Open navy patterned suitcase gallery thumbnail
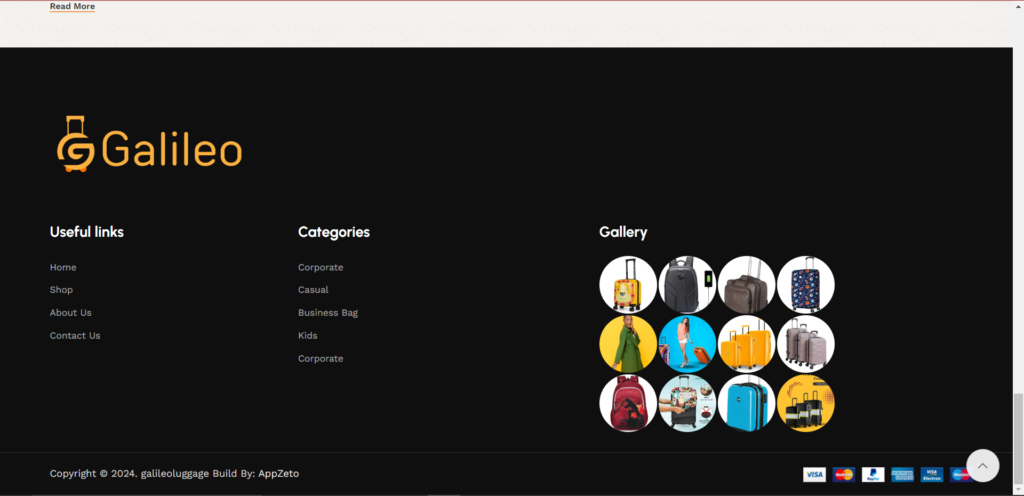 pos(806,285)
